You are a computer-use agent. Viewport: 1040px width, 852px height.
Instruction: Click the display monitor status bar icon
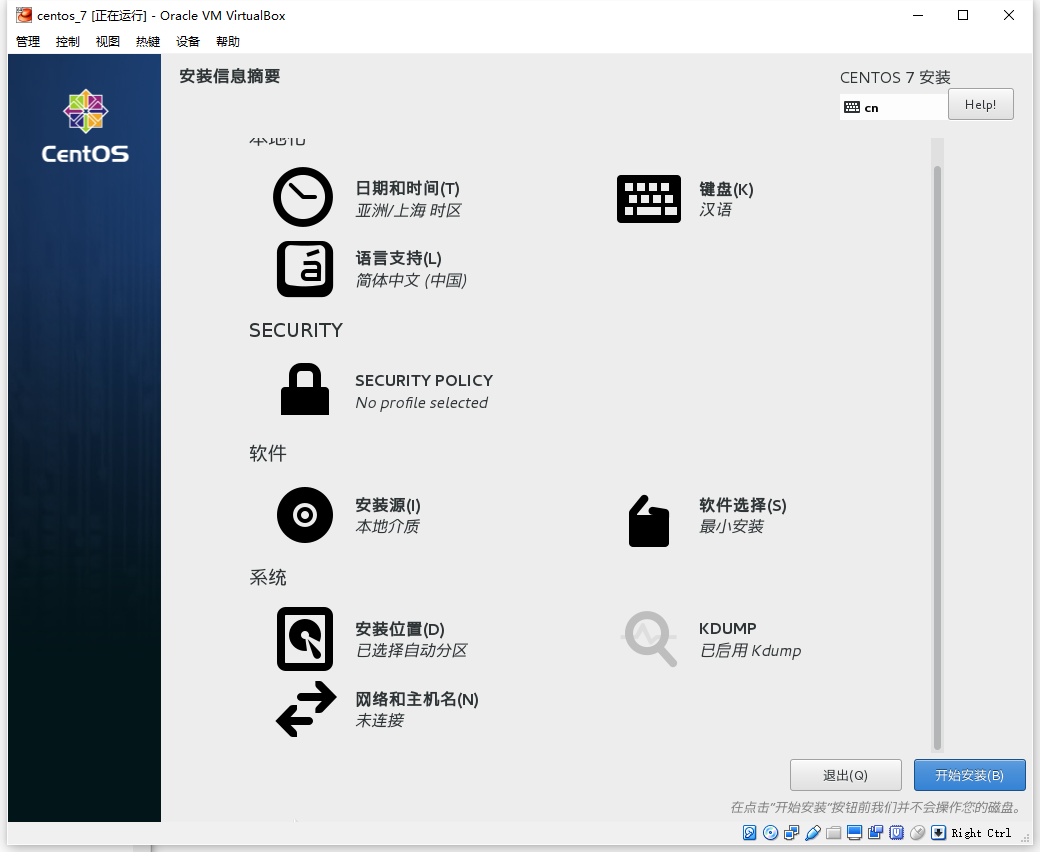pyautogui.click(x=854, y=833)
